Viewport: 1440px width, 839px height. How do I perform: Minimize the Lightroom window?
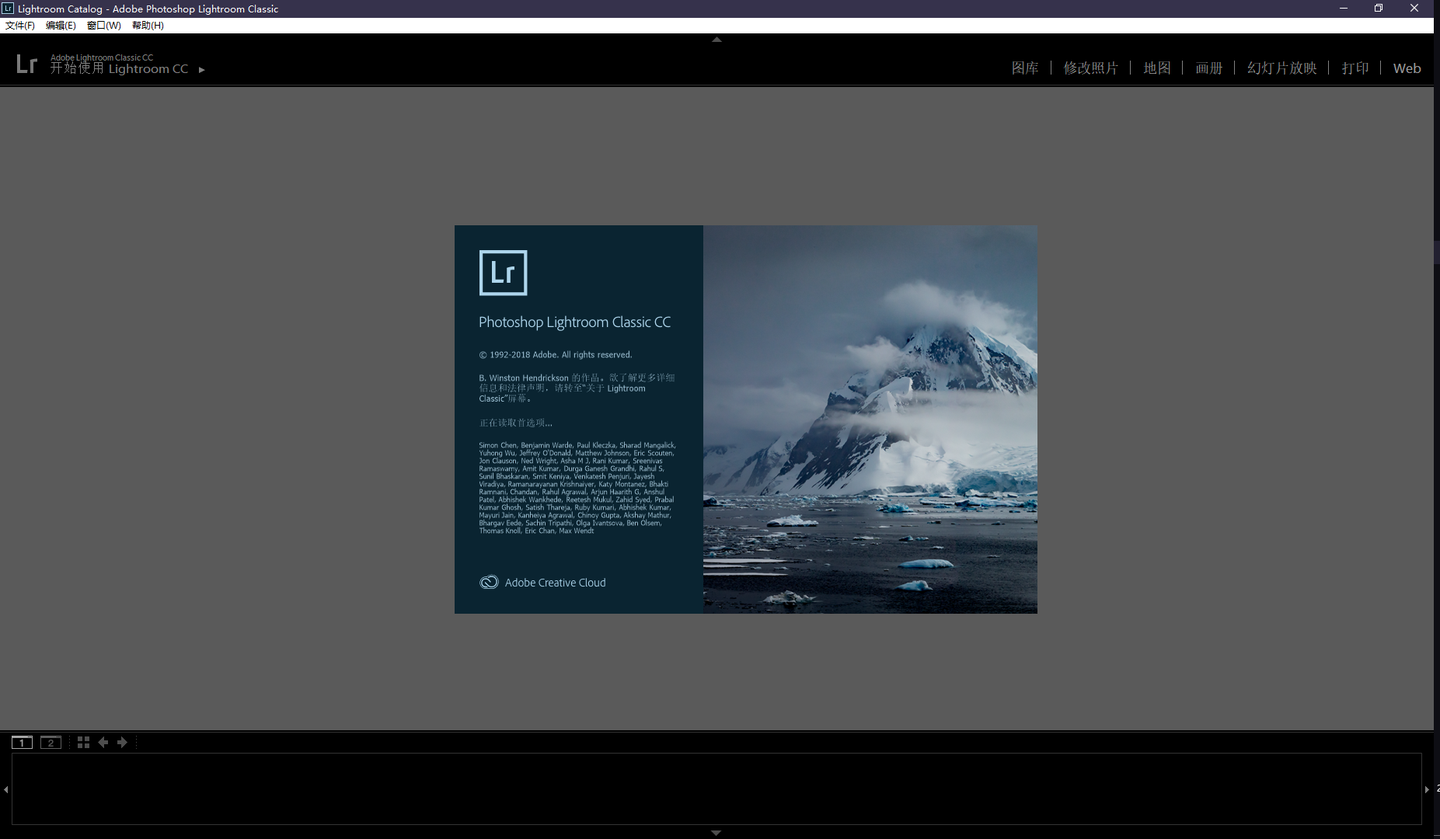[x=1344, y=8]
